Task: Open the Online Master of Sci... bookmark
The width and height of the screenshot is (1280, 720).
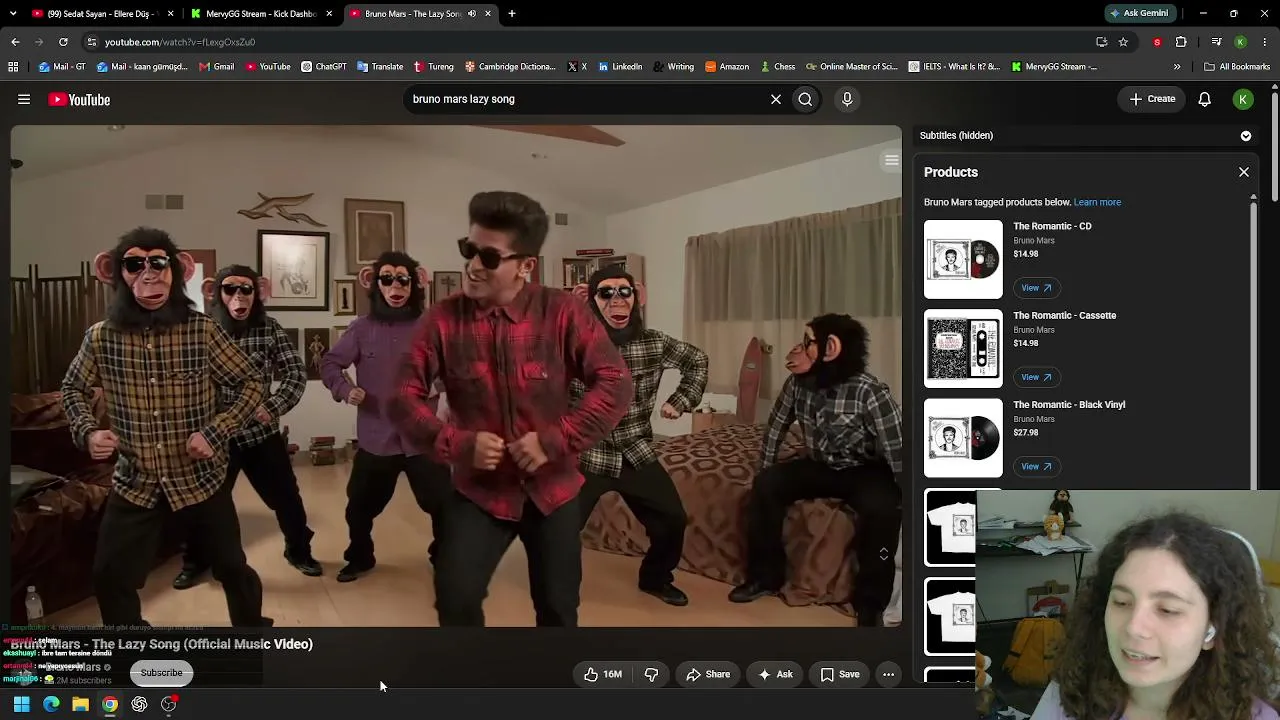Action: coord(851,67)
